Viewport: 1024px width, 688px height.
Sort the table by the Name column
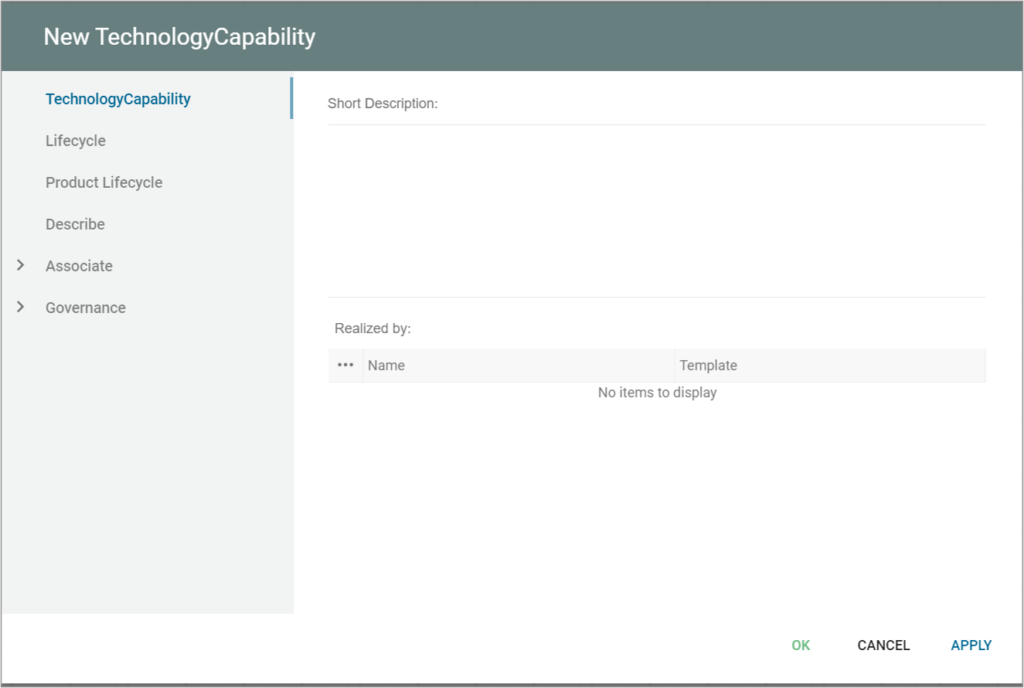(x=386, y=365)
